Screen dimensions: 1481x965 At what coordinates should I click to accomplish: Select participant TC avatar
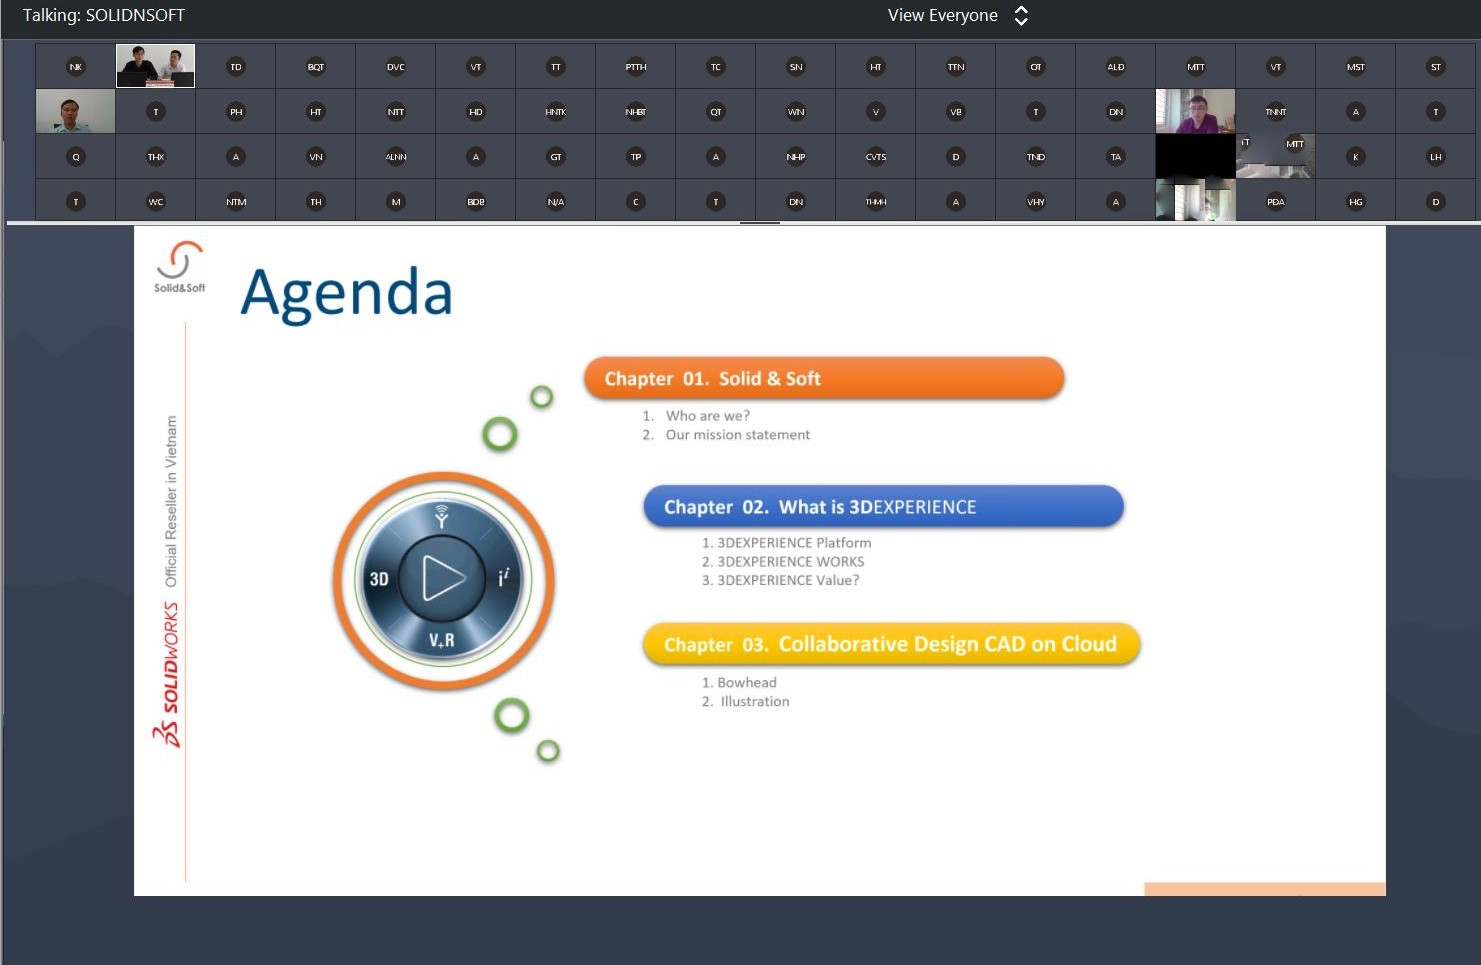tap(716, 67)
